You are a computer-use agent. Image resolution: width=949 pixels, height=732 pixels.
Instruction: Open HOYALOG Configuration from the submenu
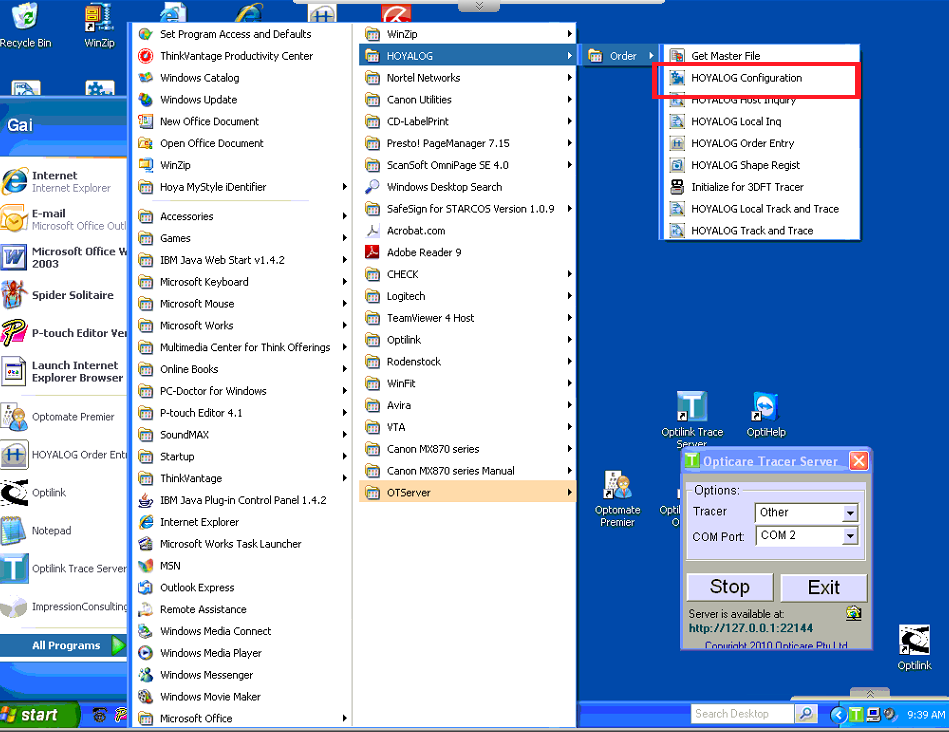pos(761,78)
